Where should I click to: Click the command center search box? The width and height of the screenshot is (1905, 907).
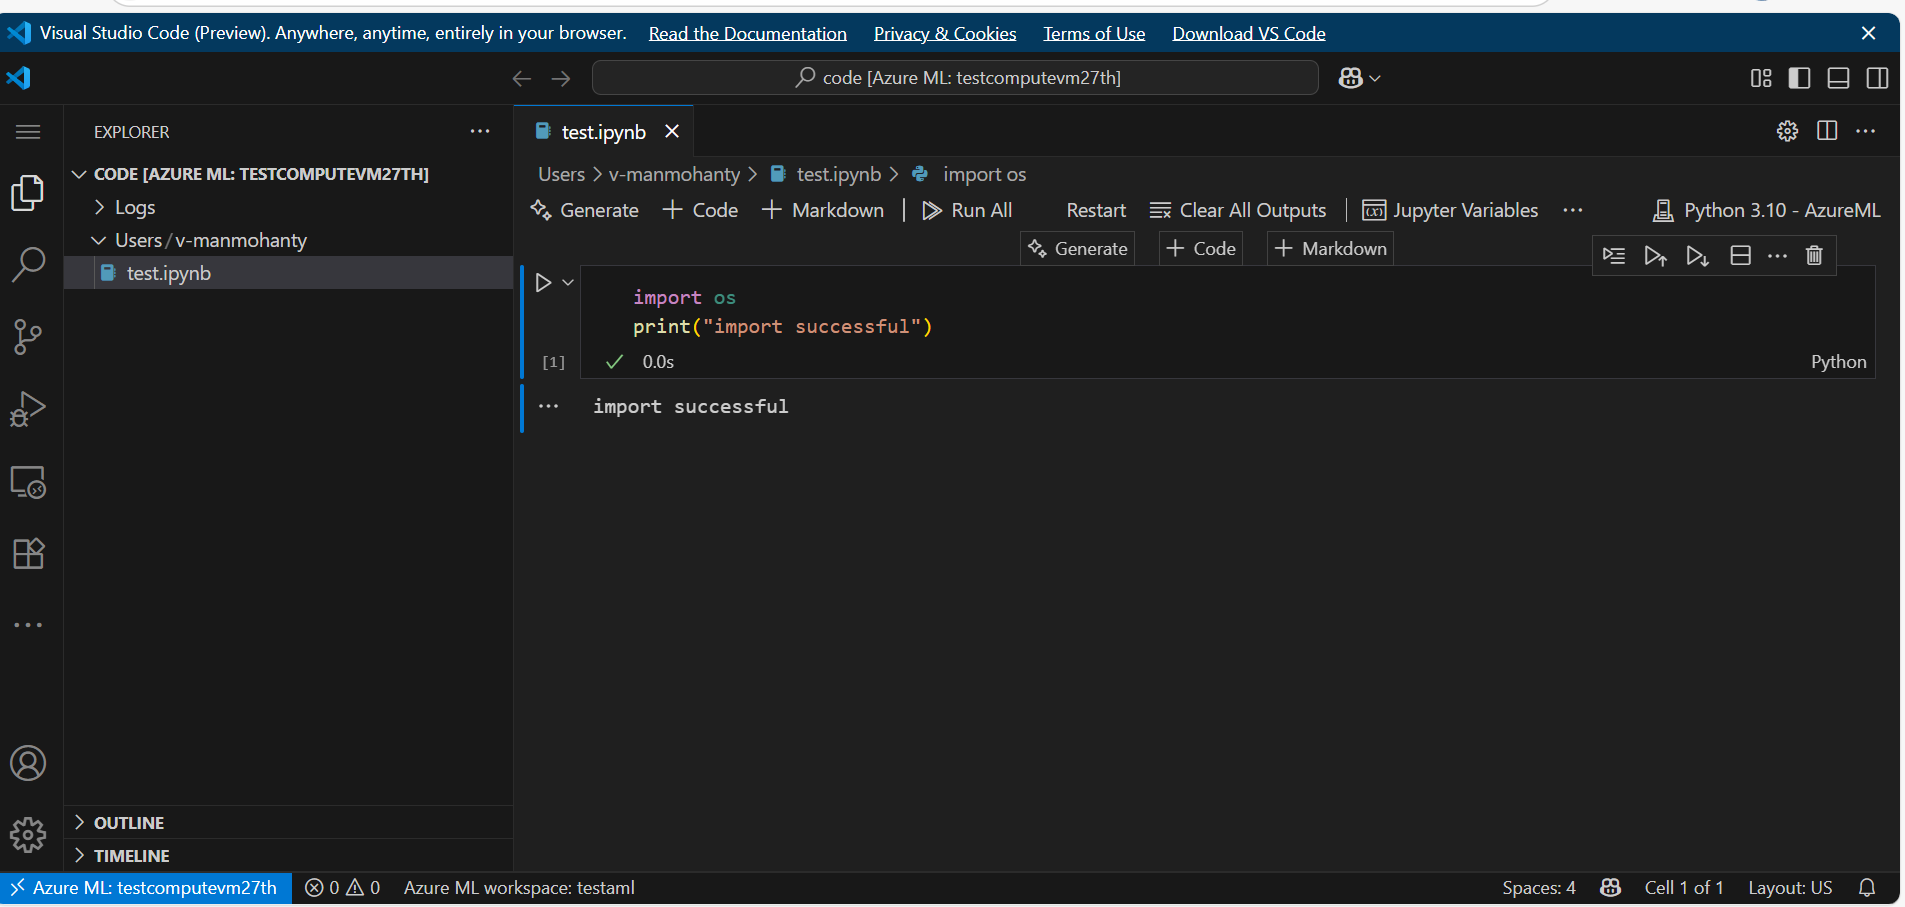(955, 78)
